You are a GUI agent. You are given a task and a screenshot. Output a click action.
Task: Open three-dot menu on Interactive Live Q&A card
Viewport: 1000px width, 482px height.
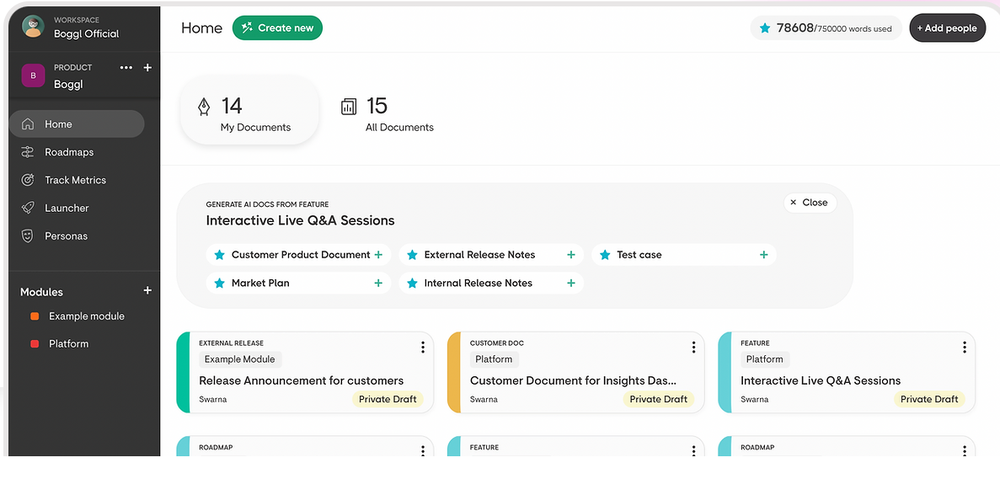(x=964, y=347)
